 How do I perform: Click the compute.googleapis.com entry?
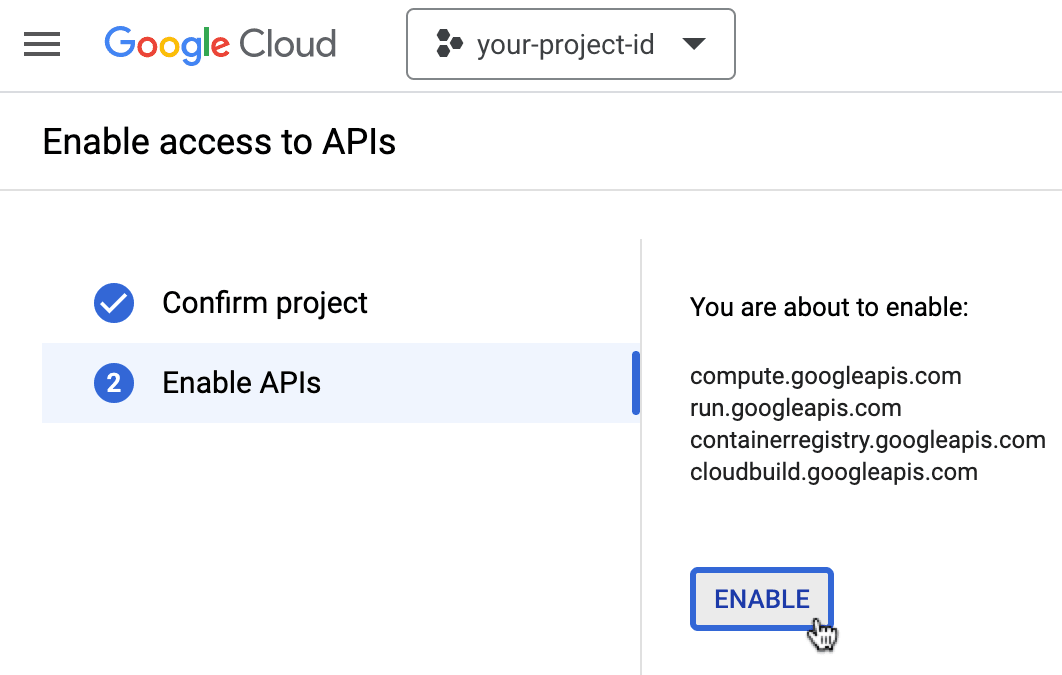pos(825,377)
